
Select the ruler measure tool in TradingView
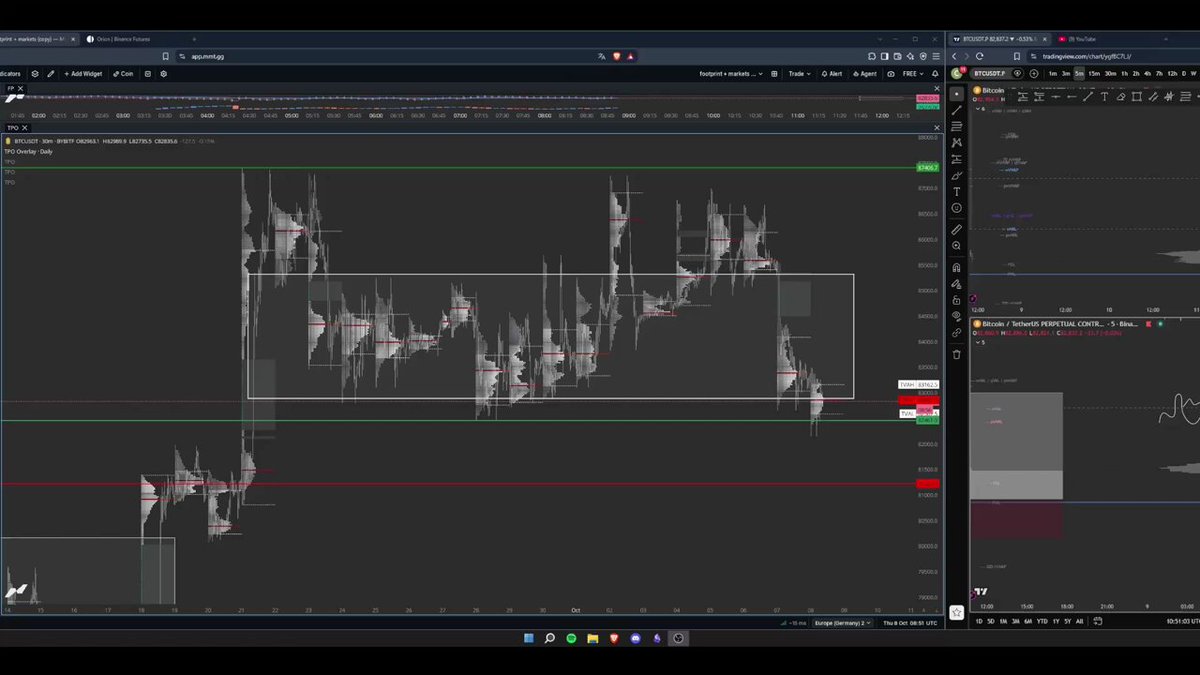click(x=957, y=230)
